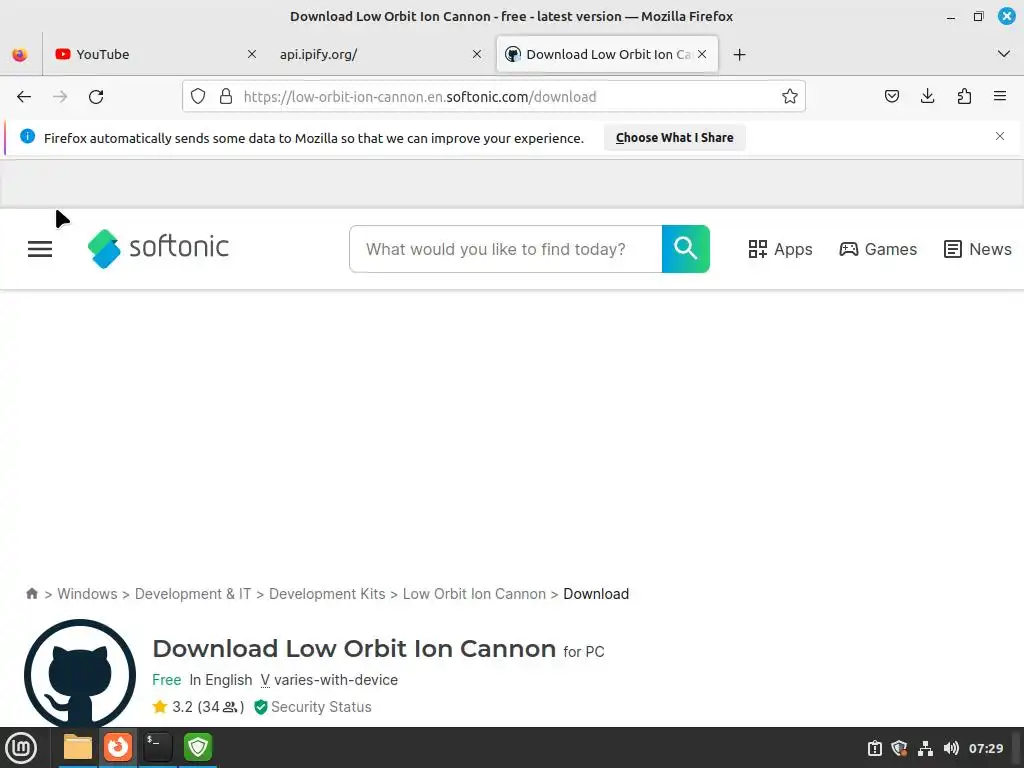Go to breadcrumb home icon

31,593
